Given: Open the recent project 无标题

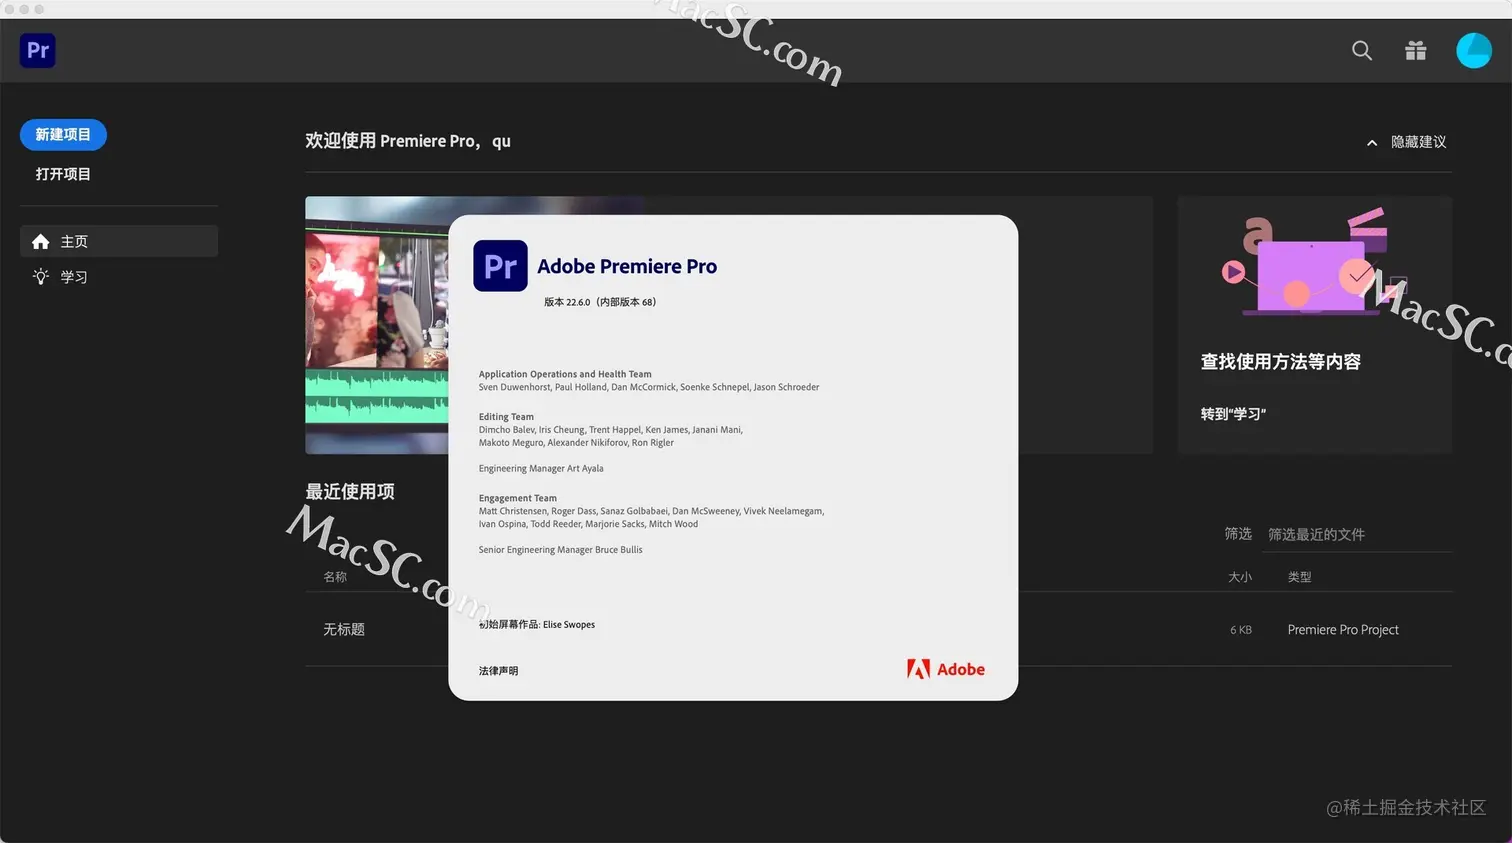Looking at the screenshot, I should pyautogui.click(x=344, y=630).
